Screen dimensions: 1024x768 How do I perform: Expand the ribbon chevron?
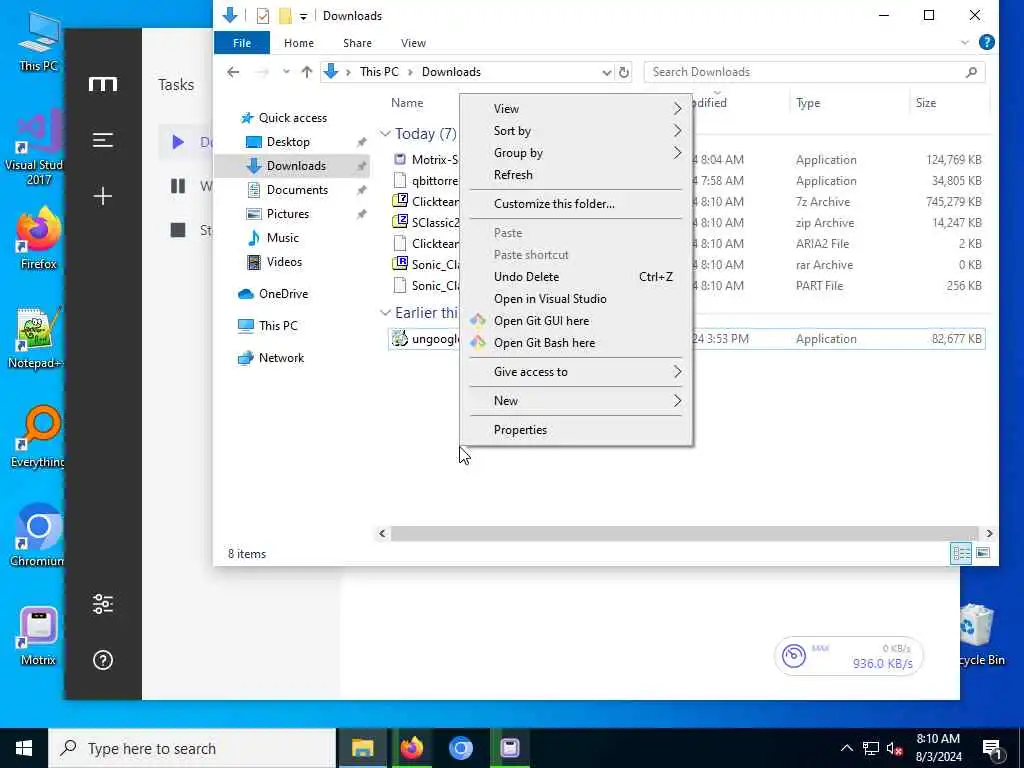coord(965,42)
